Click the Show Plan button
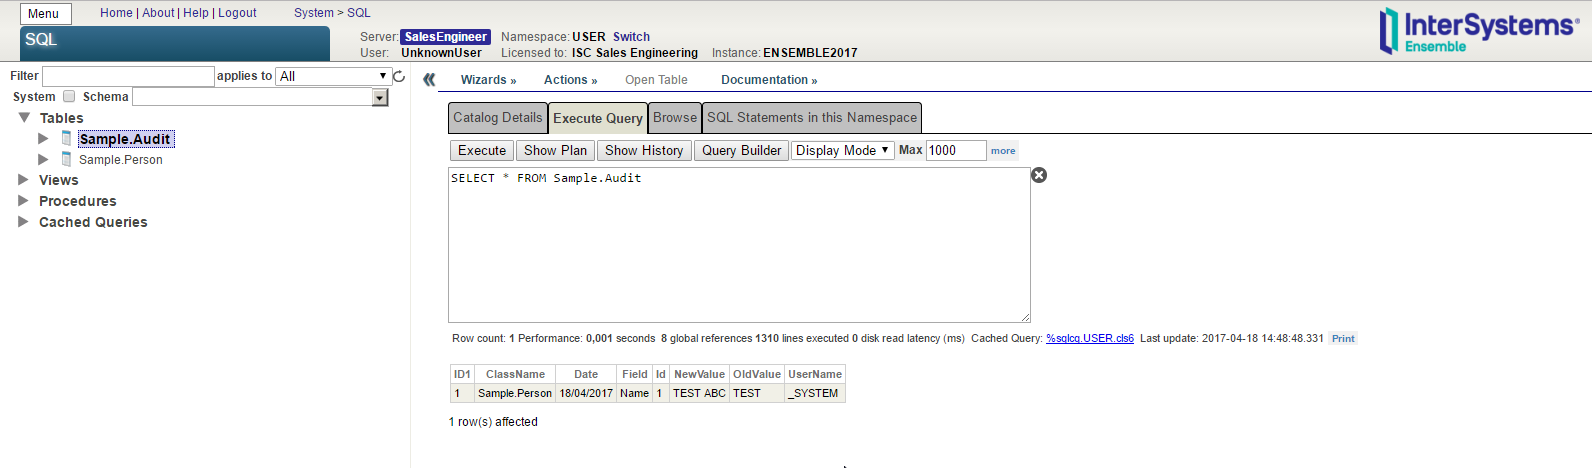Viewport: 1592px width, 468px height. [x=555, y=150]
